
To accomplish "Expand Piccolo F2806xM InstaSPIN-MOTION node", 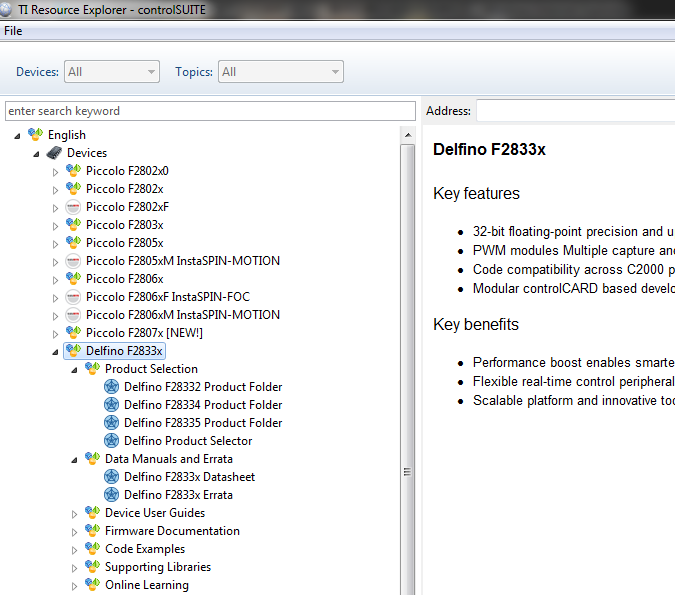I will pos(55,316).
